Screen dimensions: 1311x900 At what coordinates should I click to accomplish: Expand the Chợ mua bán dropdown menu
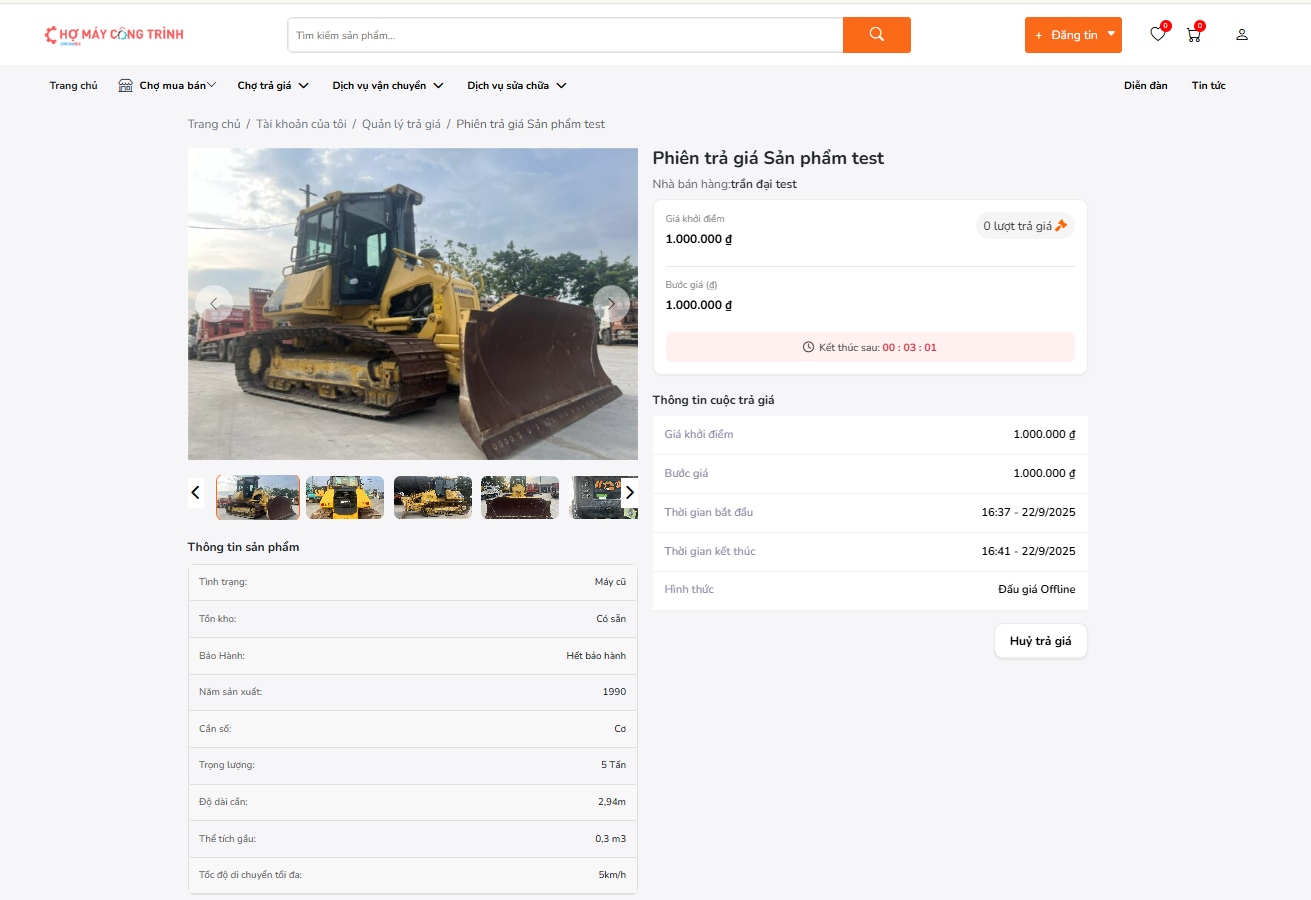tap(167, 86)
